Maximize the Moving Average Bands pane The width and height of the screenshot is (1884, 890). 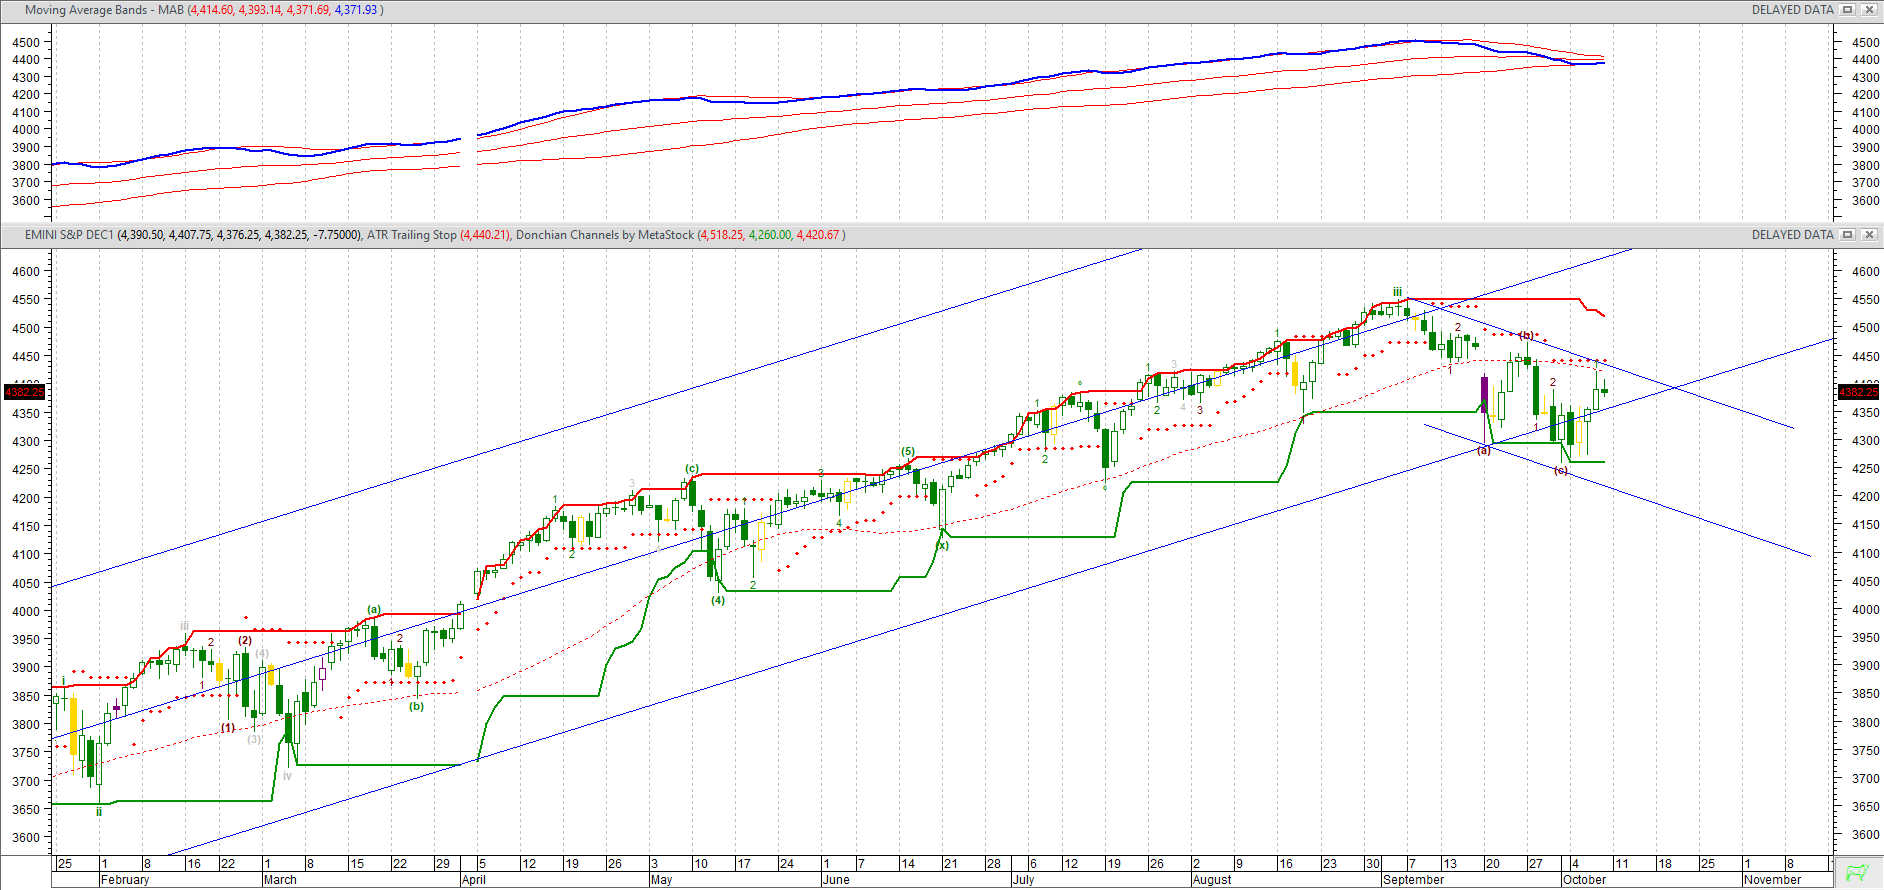1848,10
